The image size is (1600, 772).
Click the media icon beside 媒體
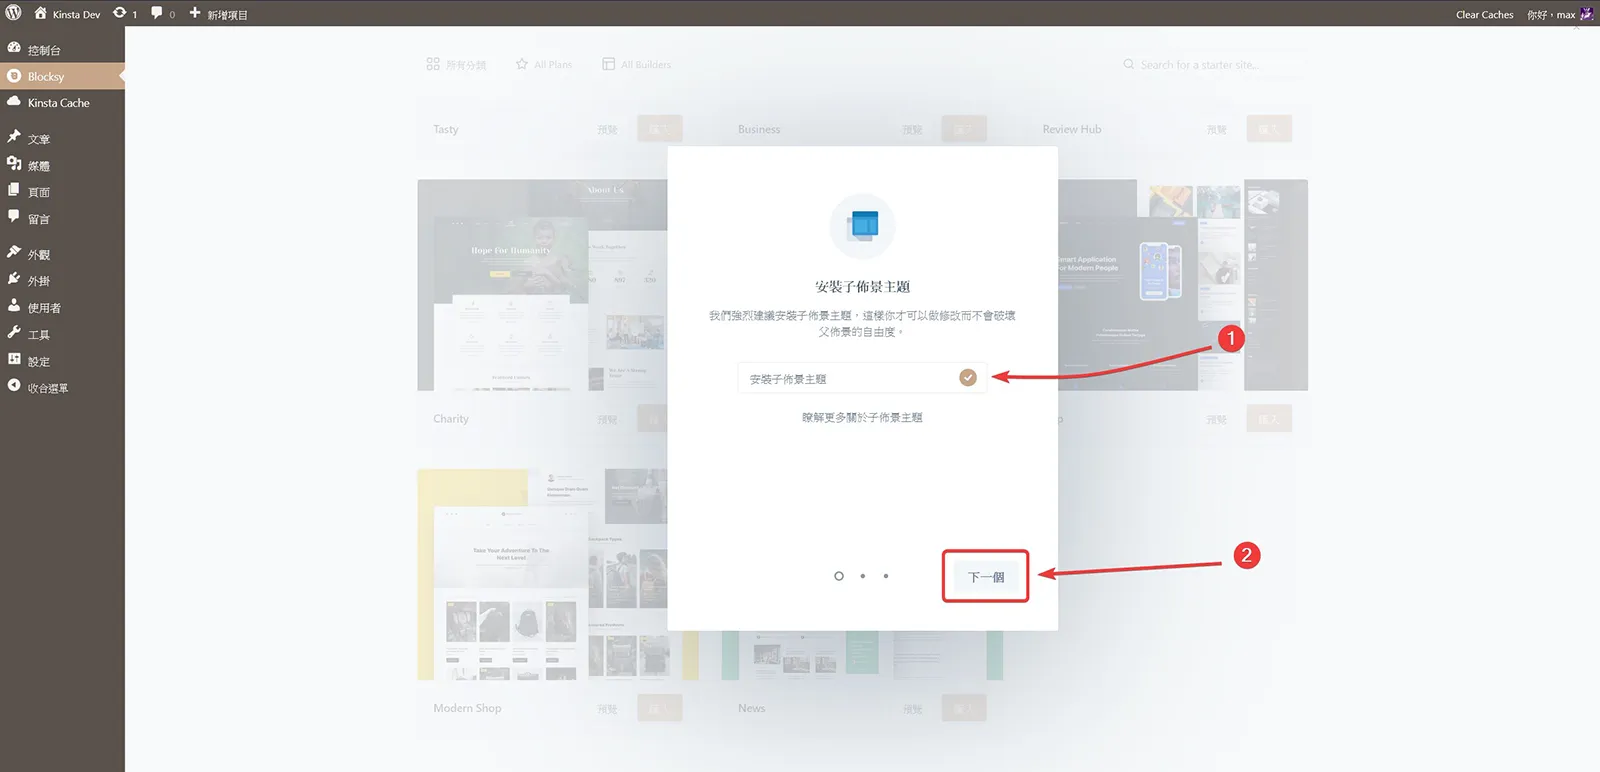pyautogui.click(x=14, y=163)
